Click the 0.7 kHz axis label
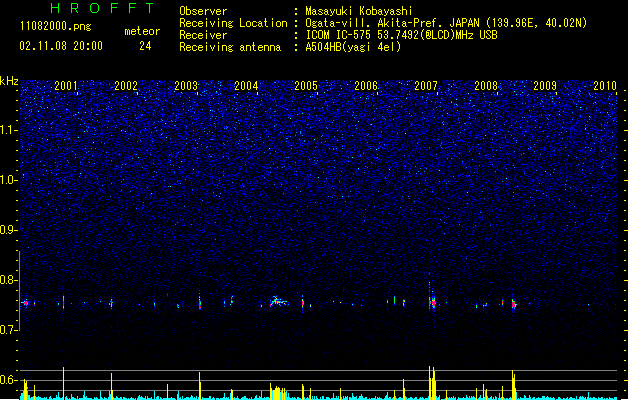 (9, 330)
